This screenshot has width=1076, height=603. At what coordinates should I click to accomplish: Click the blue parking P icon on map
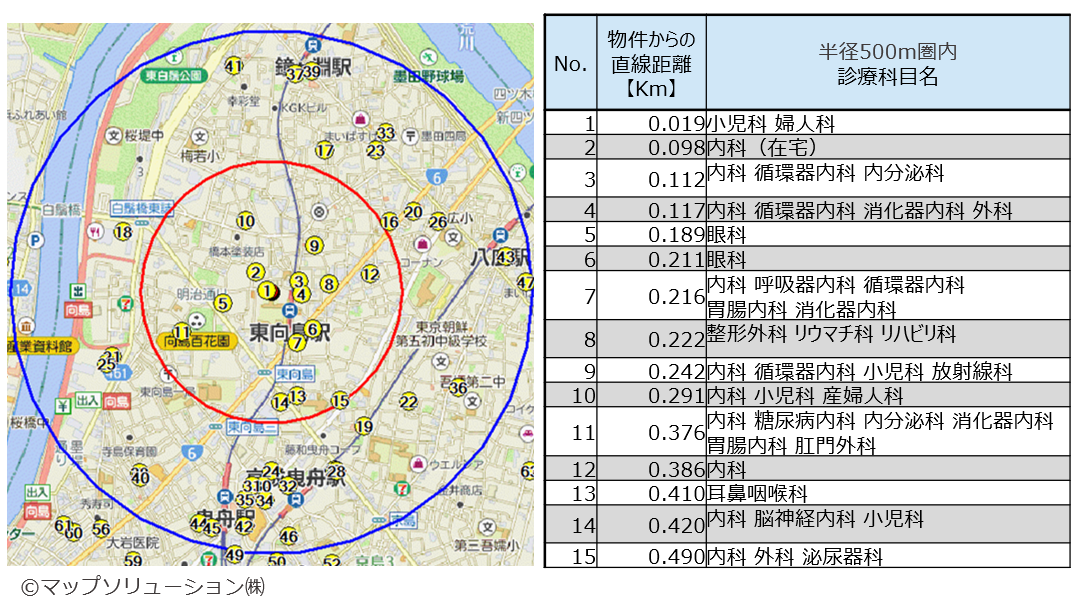(x=36, y=241)
